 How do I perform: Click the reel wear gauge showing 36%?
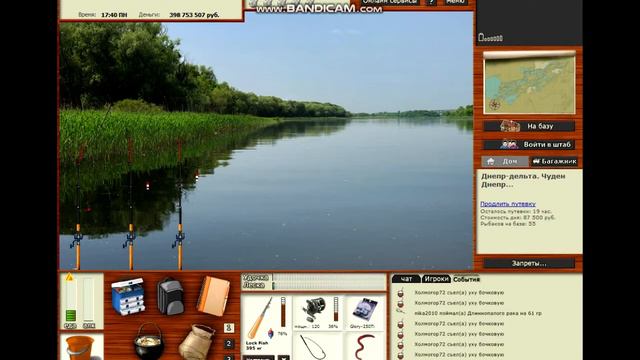[336, 309]
